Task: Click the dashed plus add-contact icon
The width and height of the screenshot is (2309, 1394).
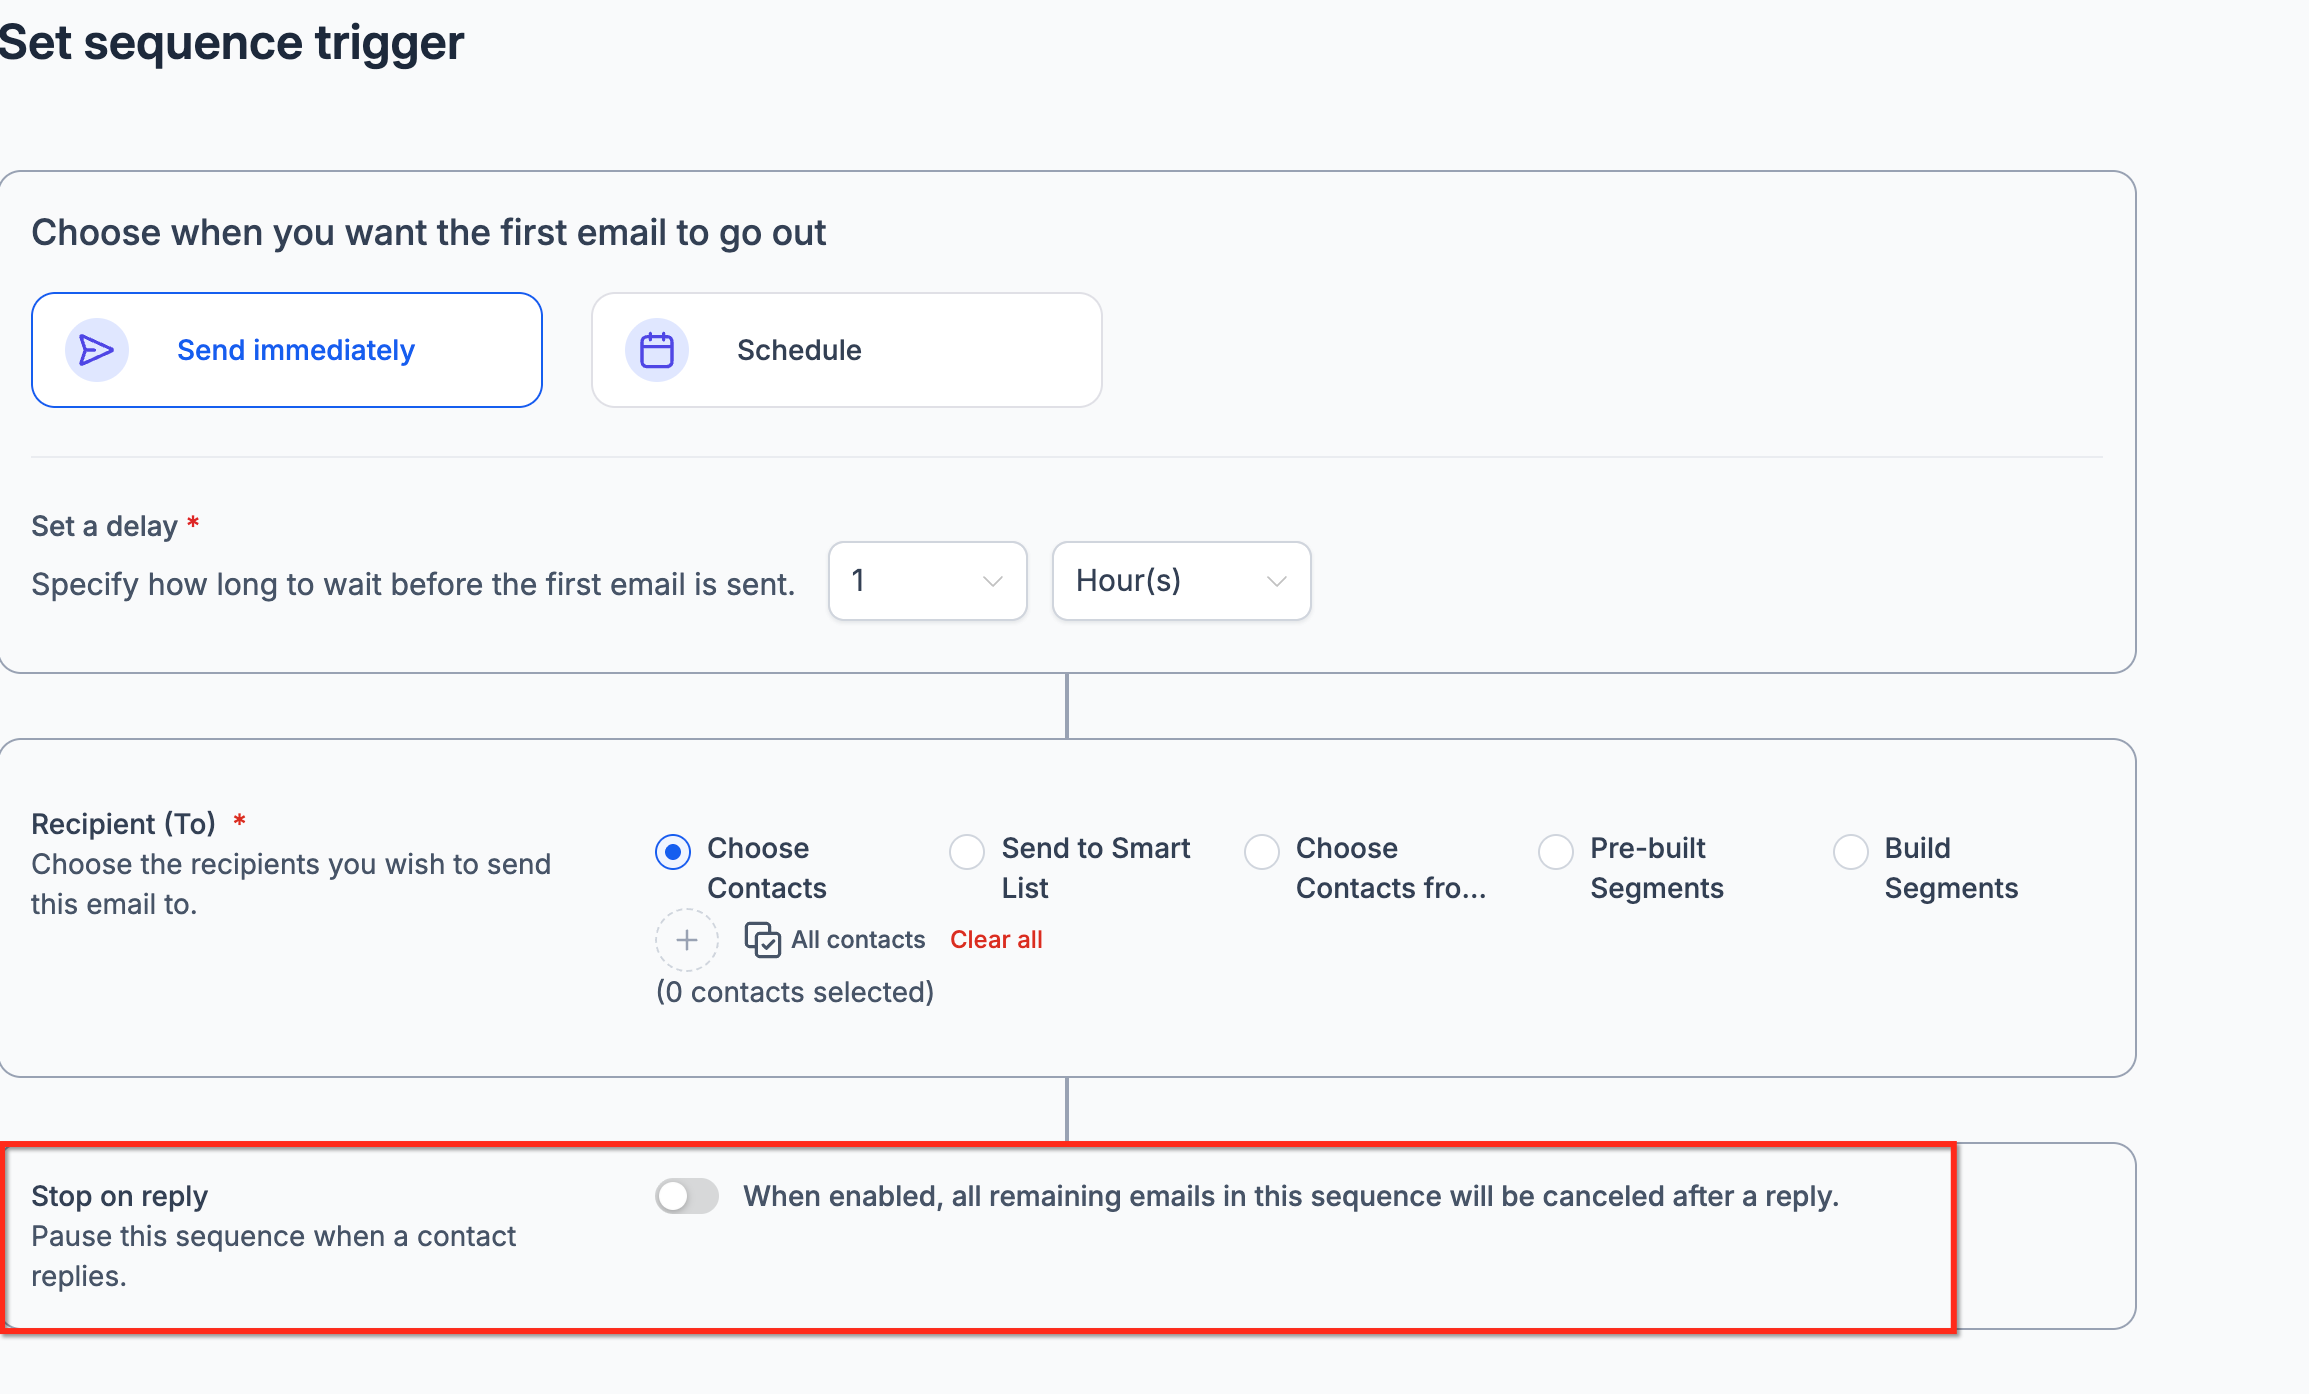Action: pyautogui.click(x=687, y=940)
